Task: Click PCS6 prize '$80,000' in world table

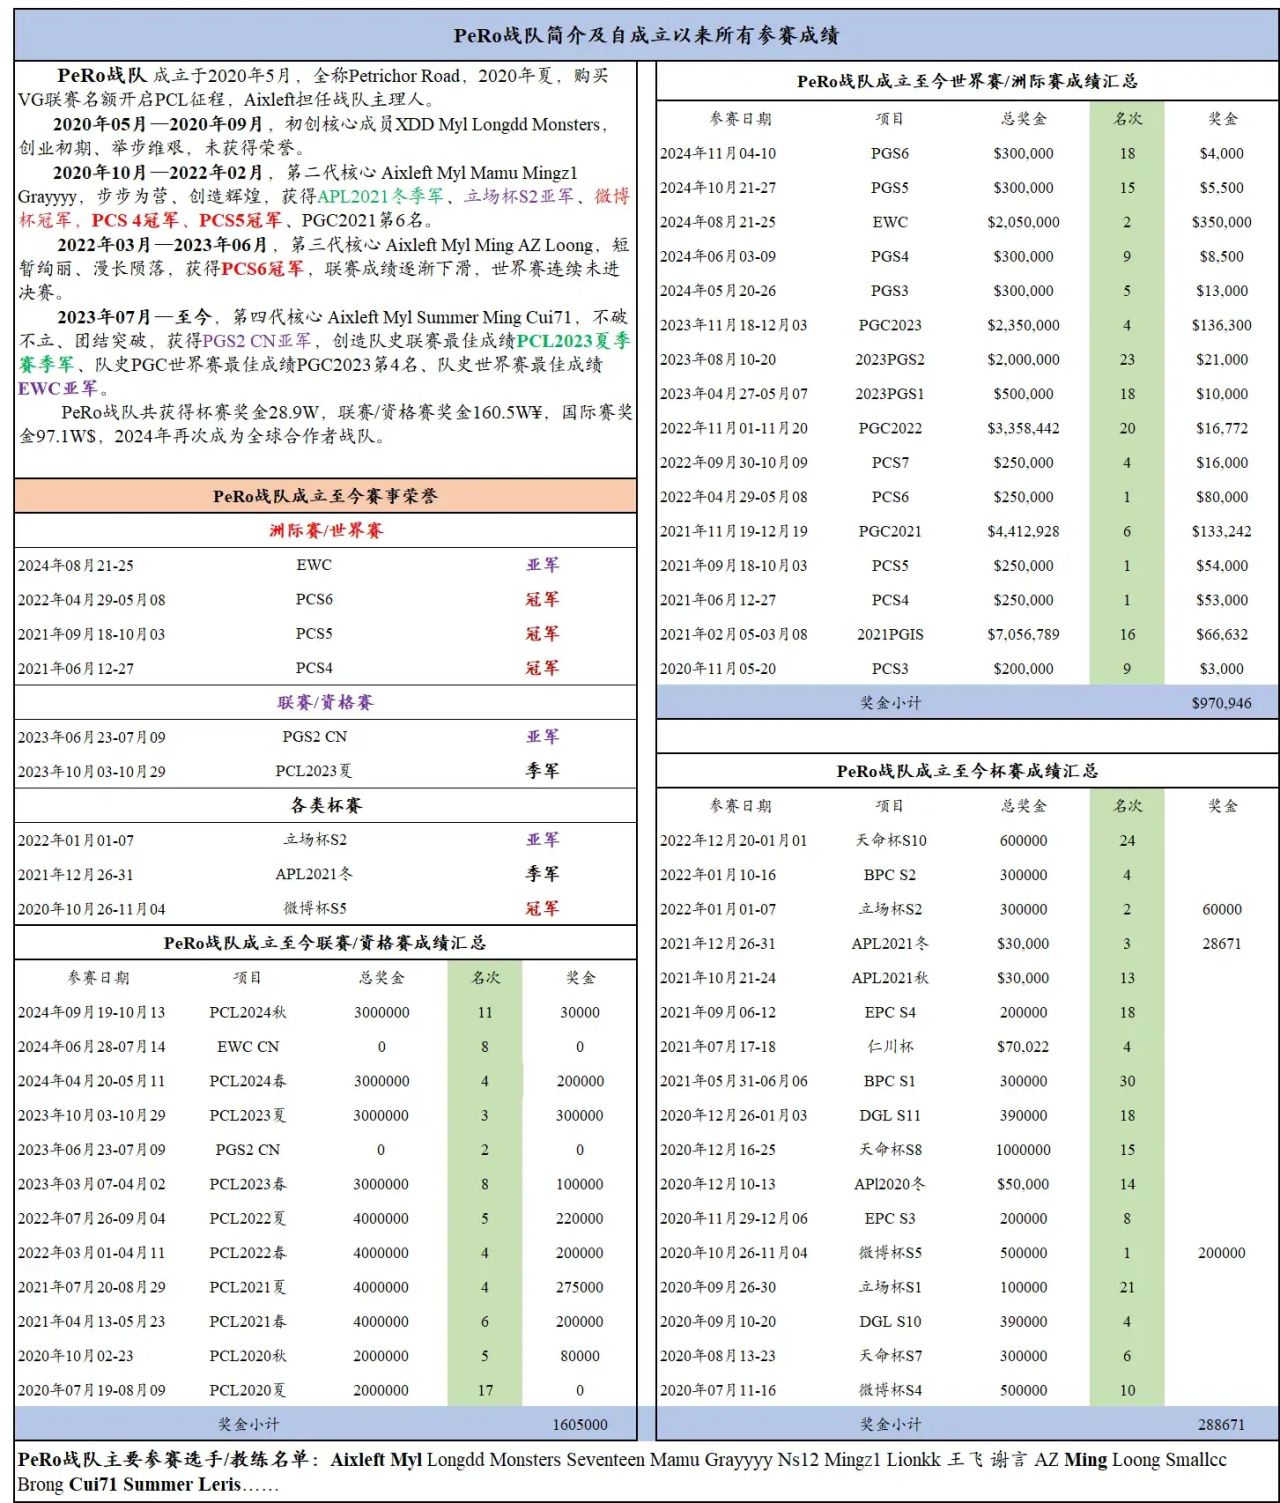Action: pos(1222,497)
